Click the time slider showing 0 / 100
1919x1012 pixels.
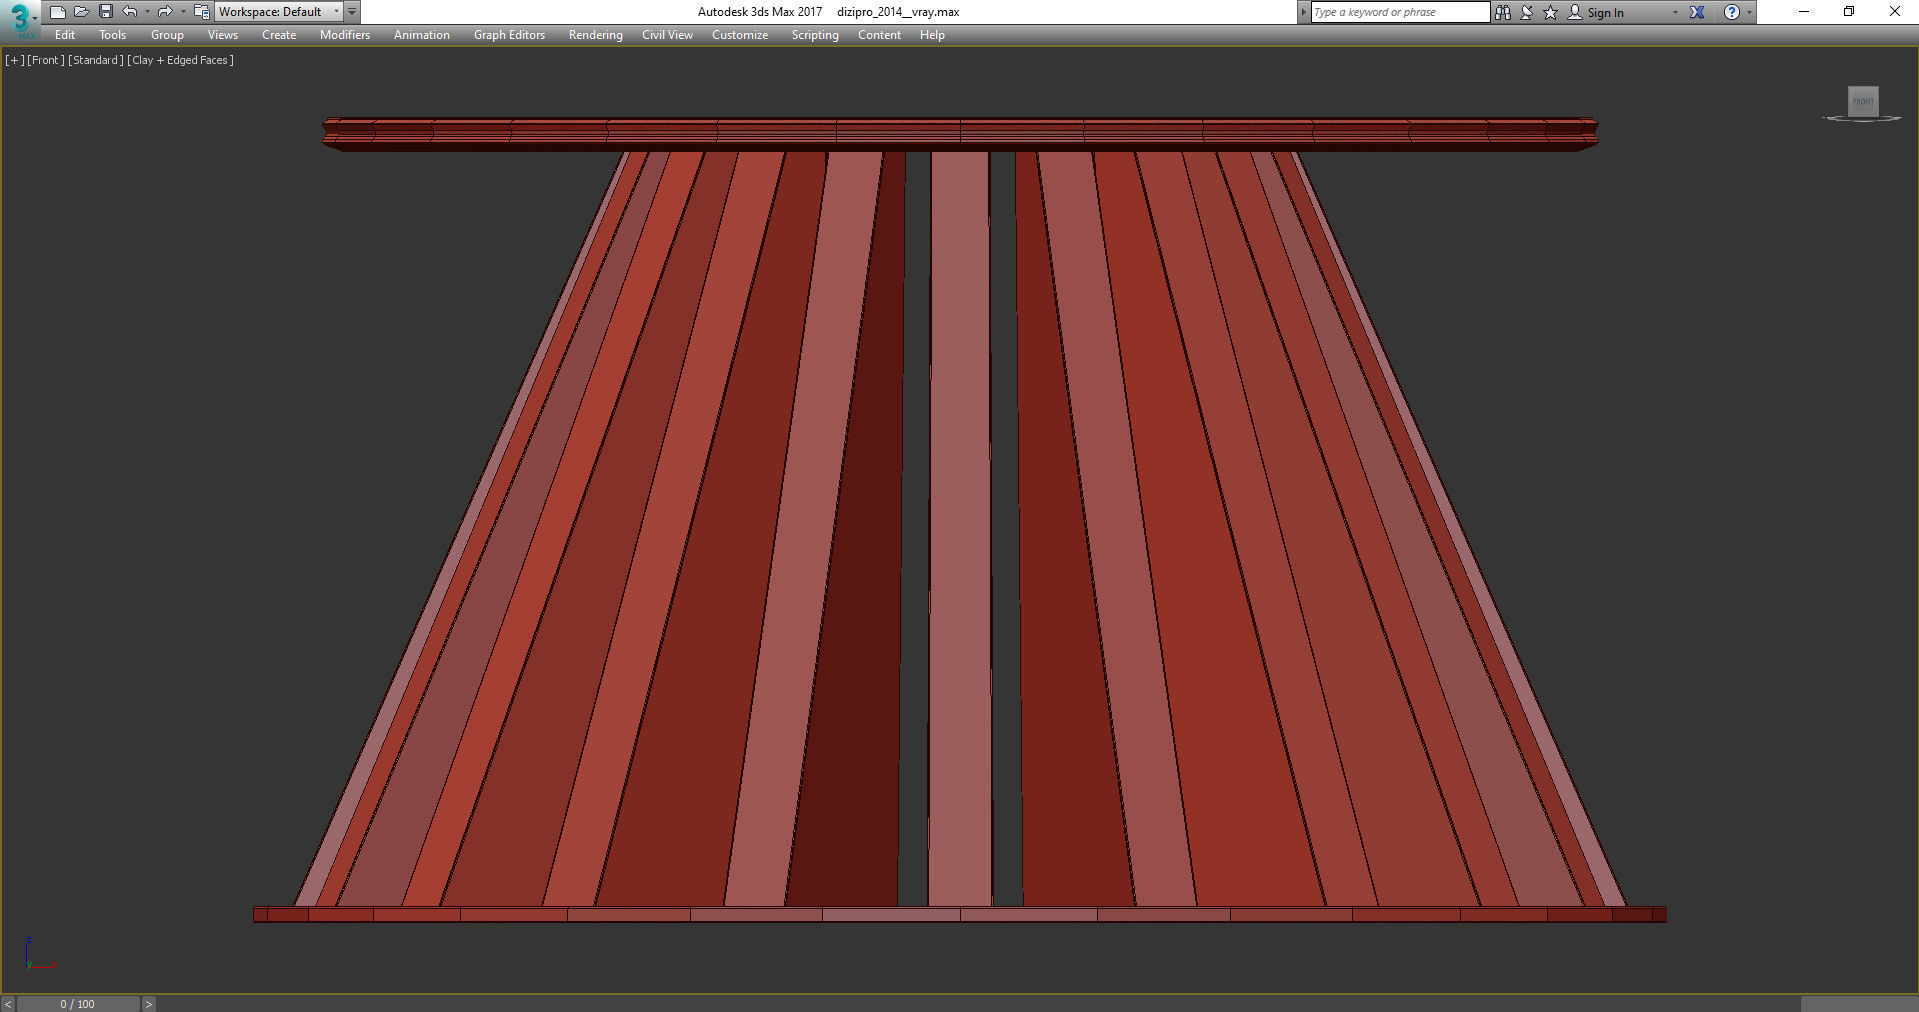tap(78, 1004)
